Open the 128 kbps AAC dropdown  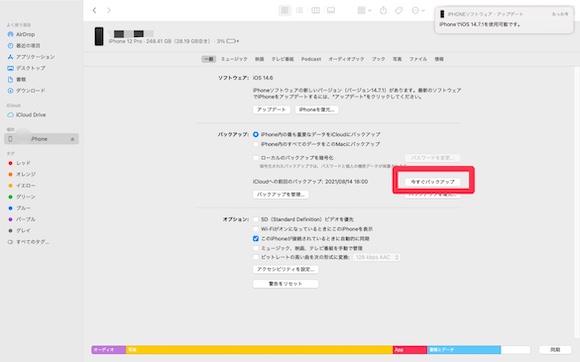click(x=377, y=257)
